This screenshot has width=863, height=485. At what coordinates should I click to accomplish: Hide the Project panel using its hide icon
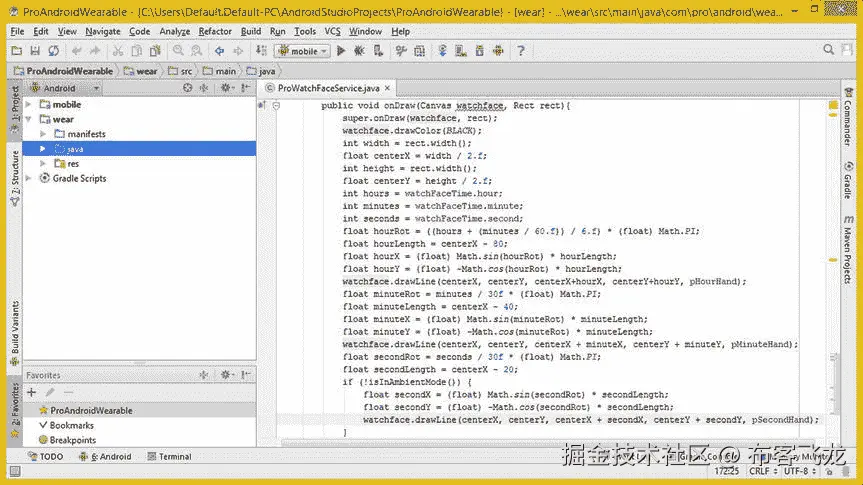245,88
